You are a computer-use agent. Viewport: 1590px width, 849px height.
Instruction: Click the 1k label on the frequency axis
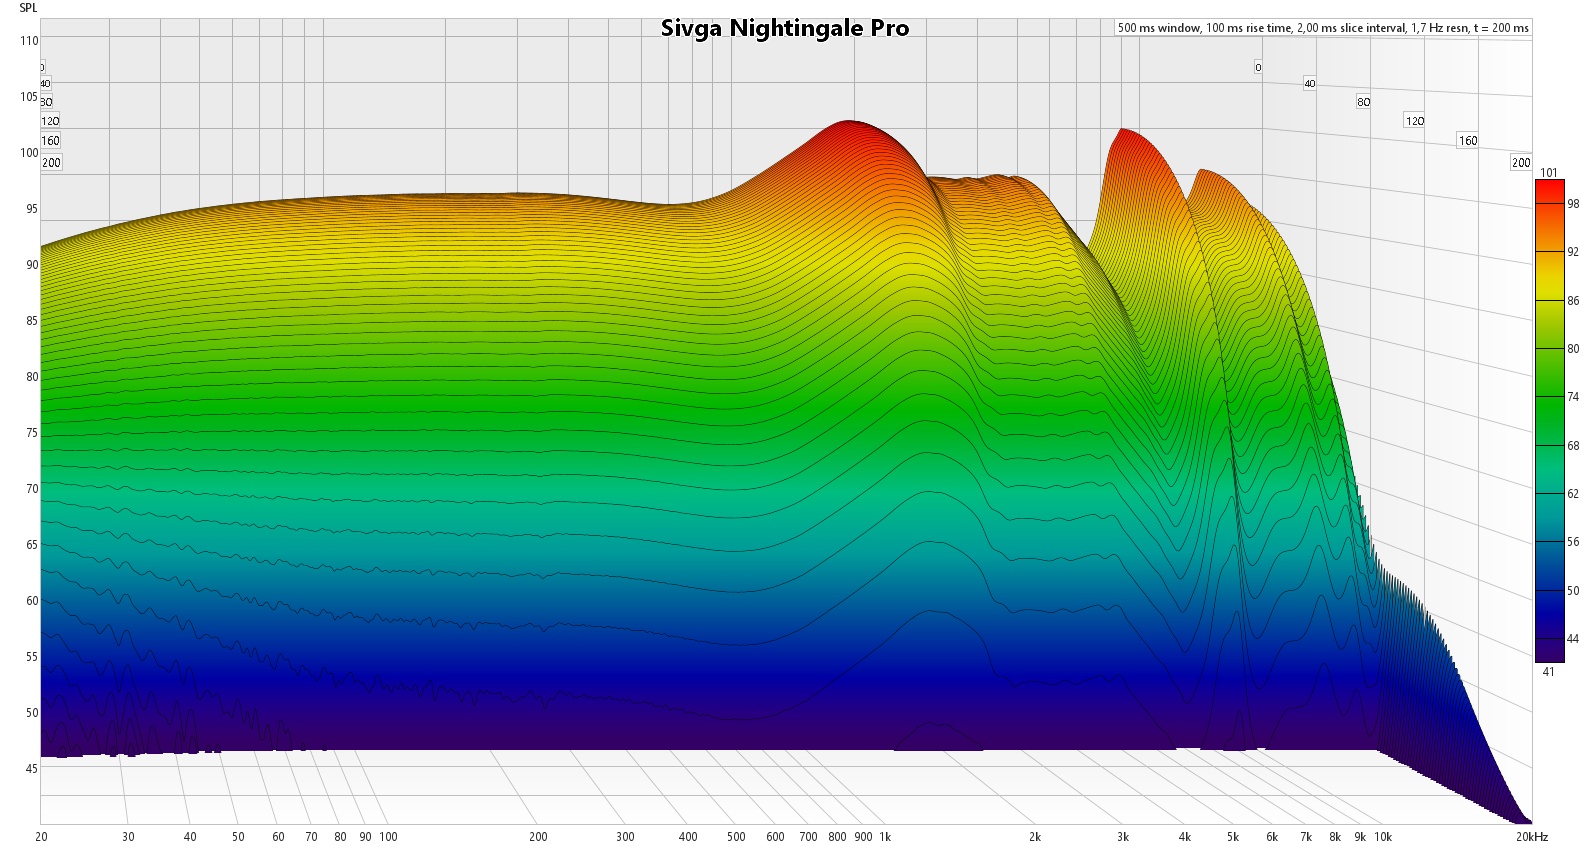coord(885,837)
